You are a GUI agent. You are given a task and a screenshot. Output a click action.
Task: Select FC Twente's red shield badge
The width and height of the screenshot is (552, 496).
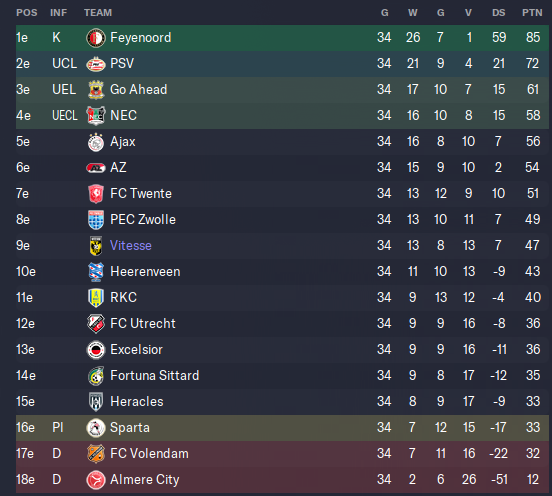pos(96,194)
